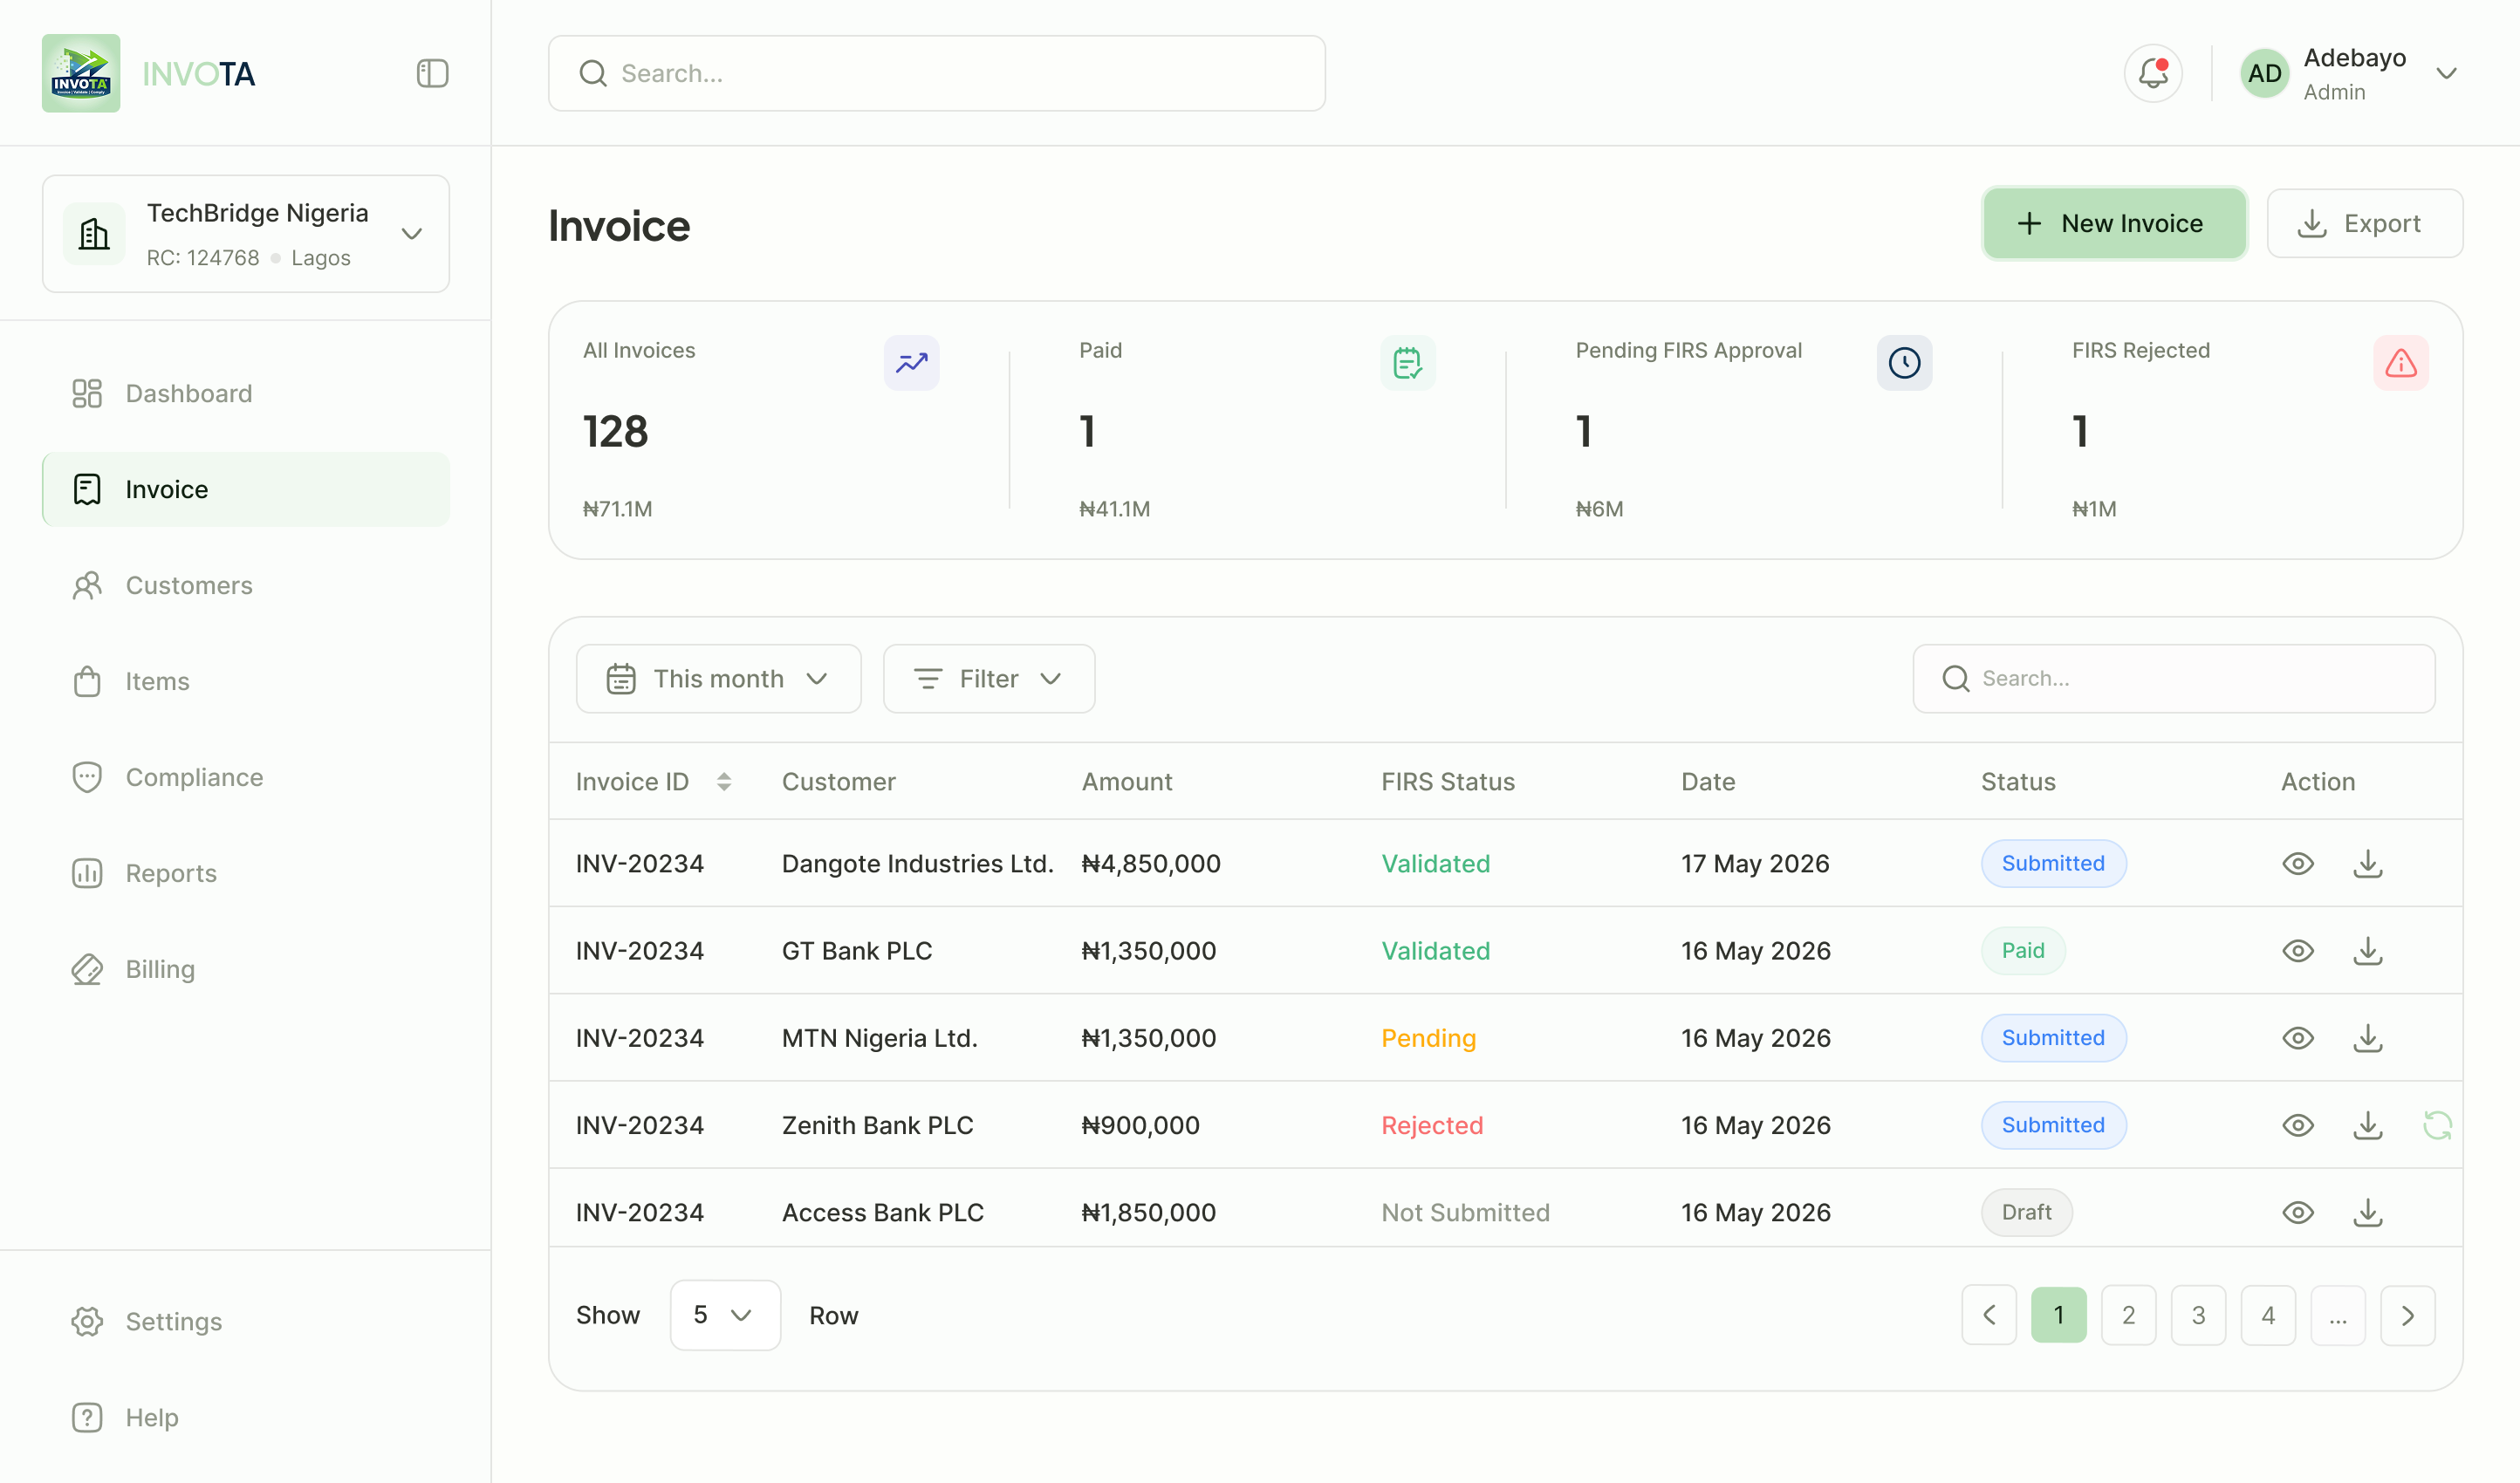
Task: Click the INVOTA logo
Action: coord(81,73)
